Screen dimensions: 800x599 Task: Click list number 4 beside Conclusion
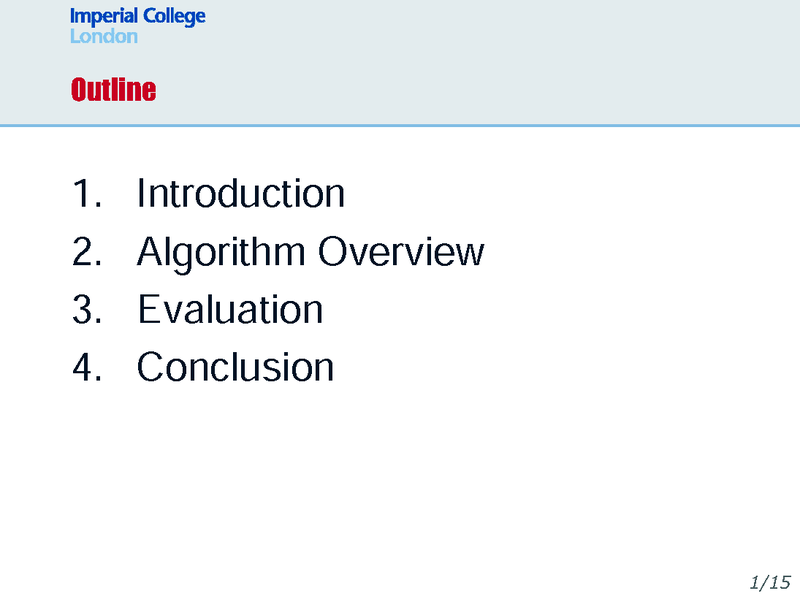coord(84,368)
